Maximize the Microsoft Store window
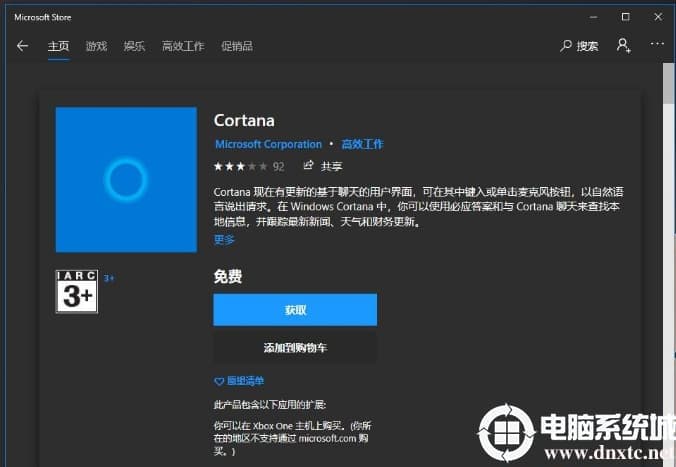Viewport: 676px width, 467px height. coord(626,17)
